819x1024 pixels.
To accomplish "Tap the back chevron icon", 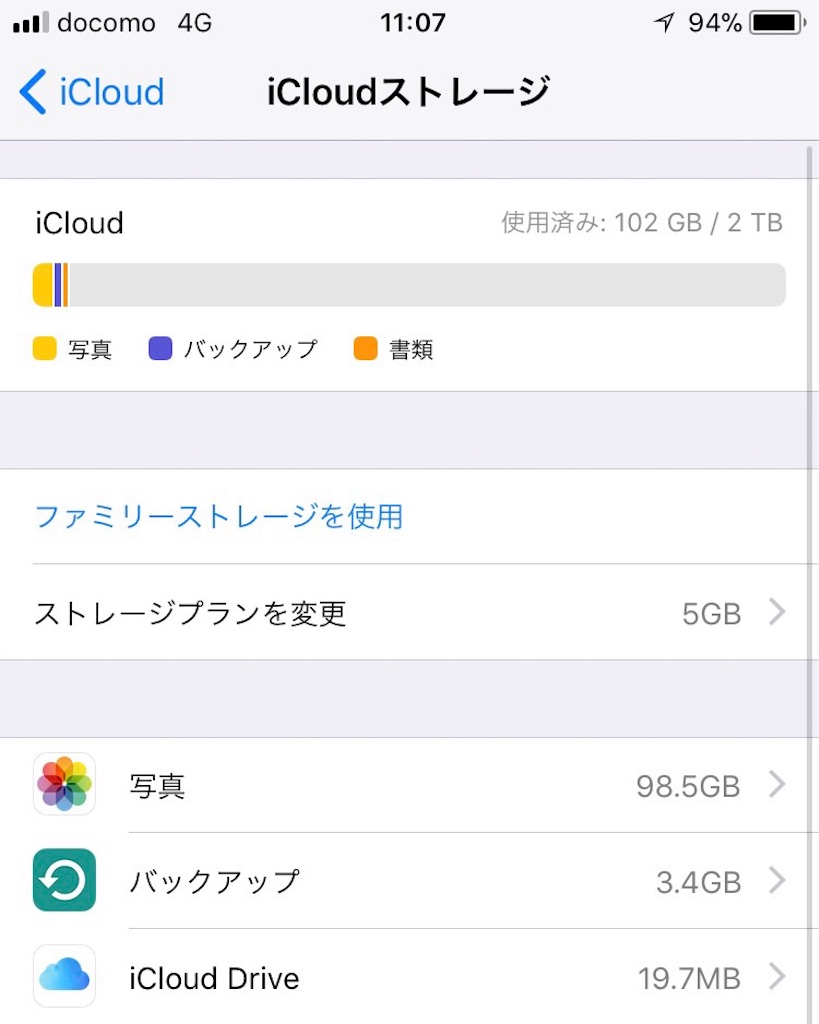I will point(33,91).
